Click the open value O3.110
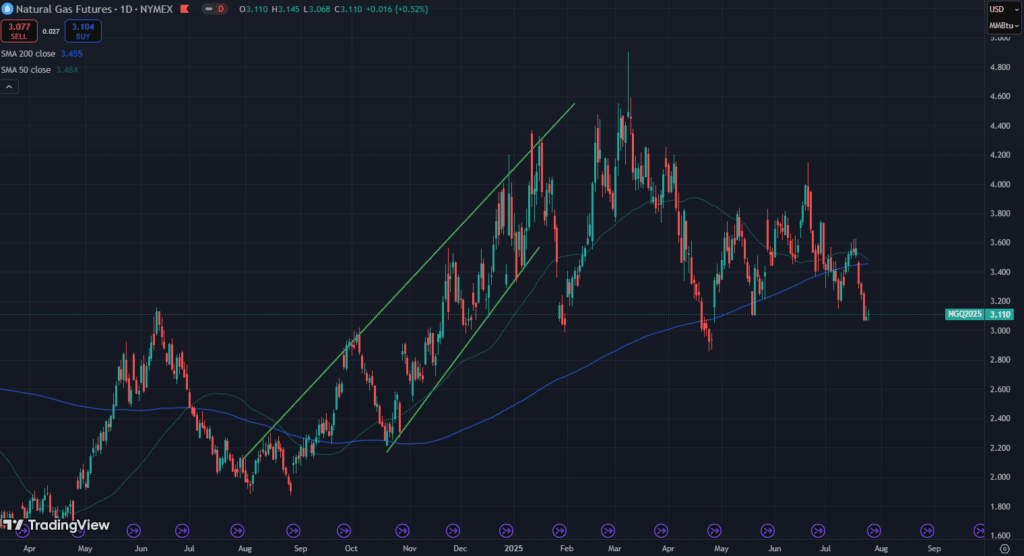This screenshot has height=556, width=1024. [x=253, y=9]
